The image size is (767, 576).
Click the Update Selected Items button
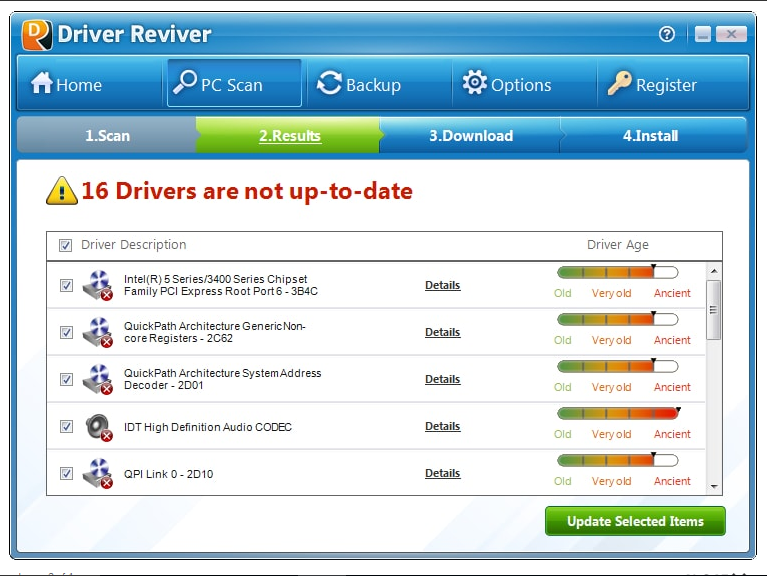pyautogui.click(x=635, y=521)
